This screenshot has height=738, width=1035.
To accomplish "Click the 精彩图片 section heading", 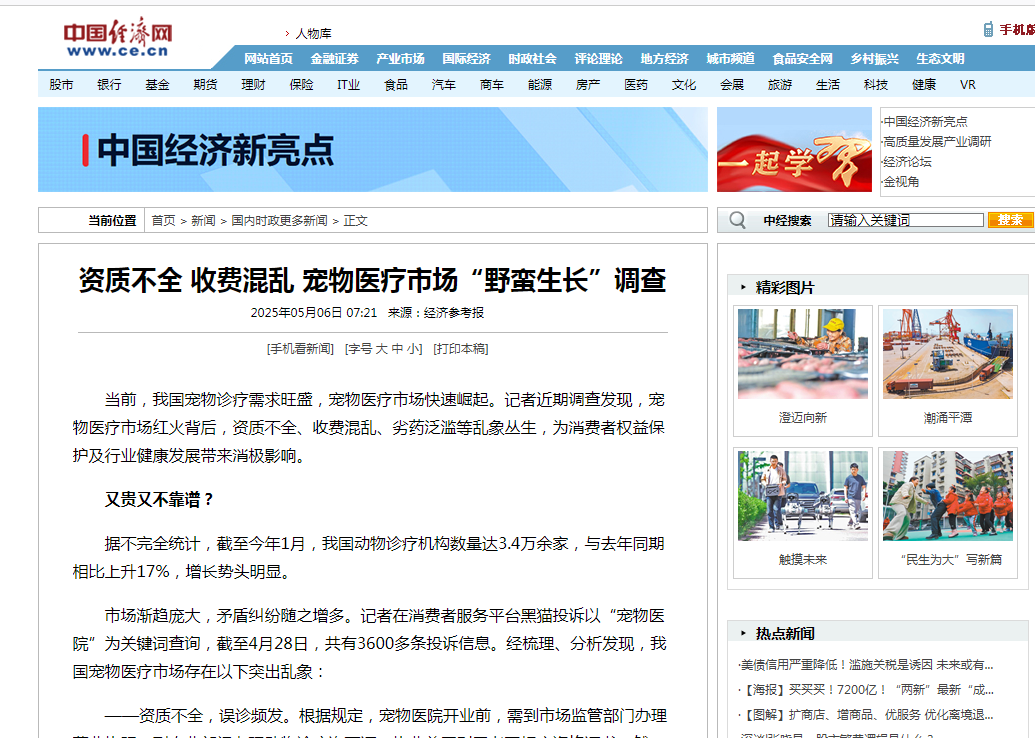I will pos(785,287).
